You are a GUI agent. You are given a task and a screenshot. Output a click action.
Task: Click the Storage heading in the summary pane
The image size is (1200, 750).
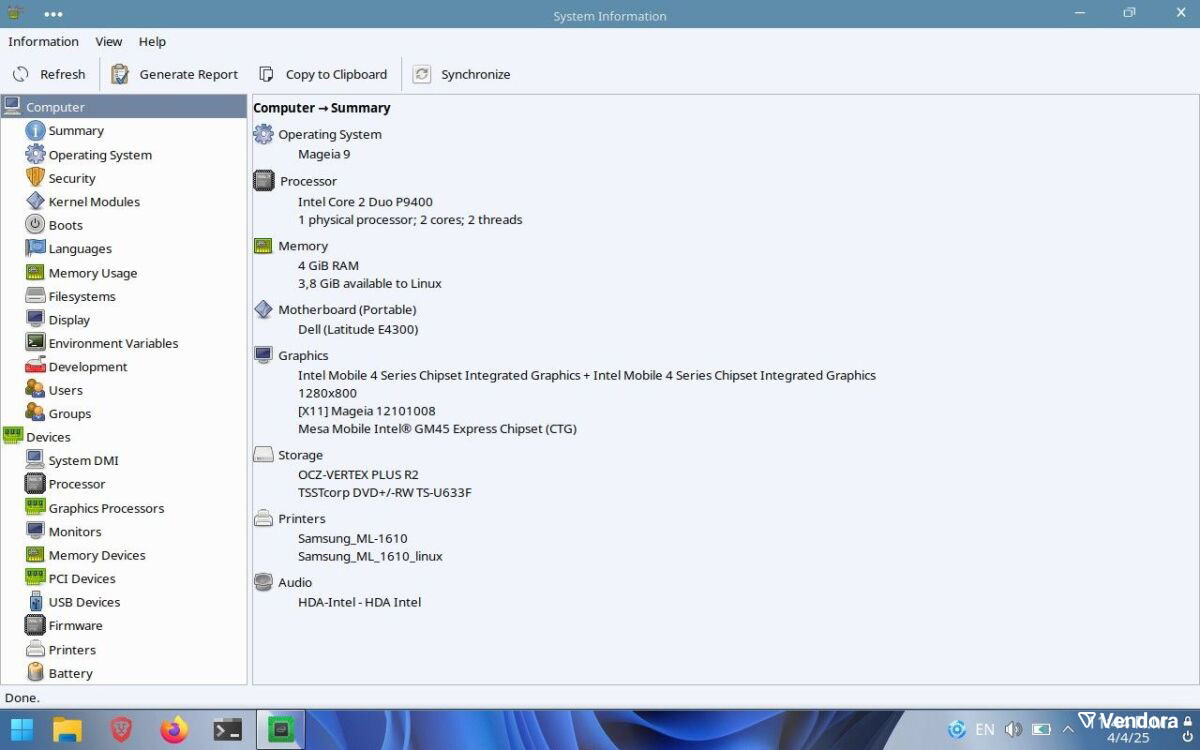[300, 455]
